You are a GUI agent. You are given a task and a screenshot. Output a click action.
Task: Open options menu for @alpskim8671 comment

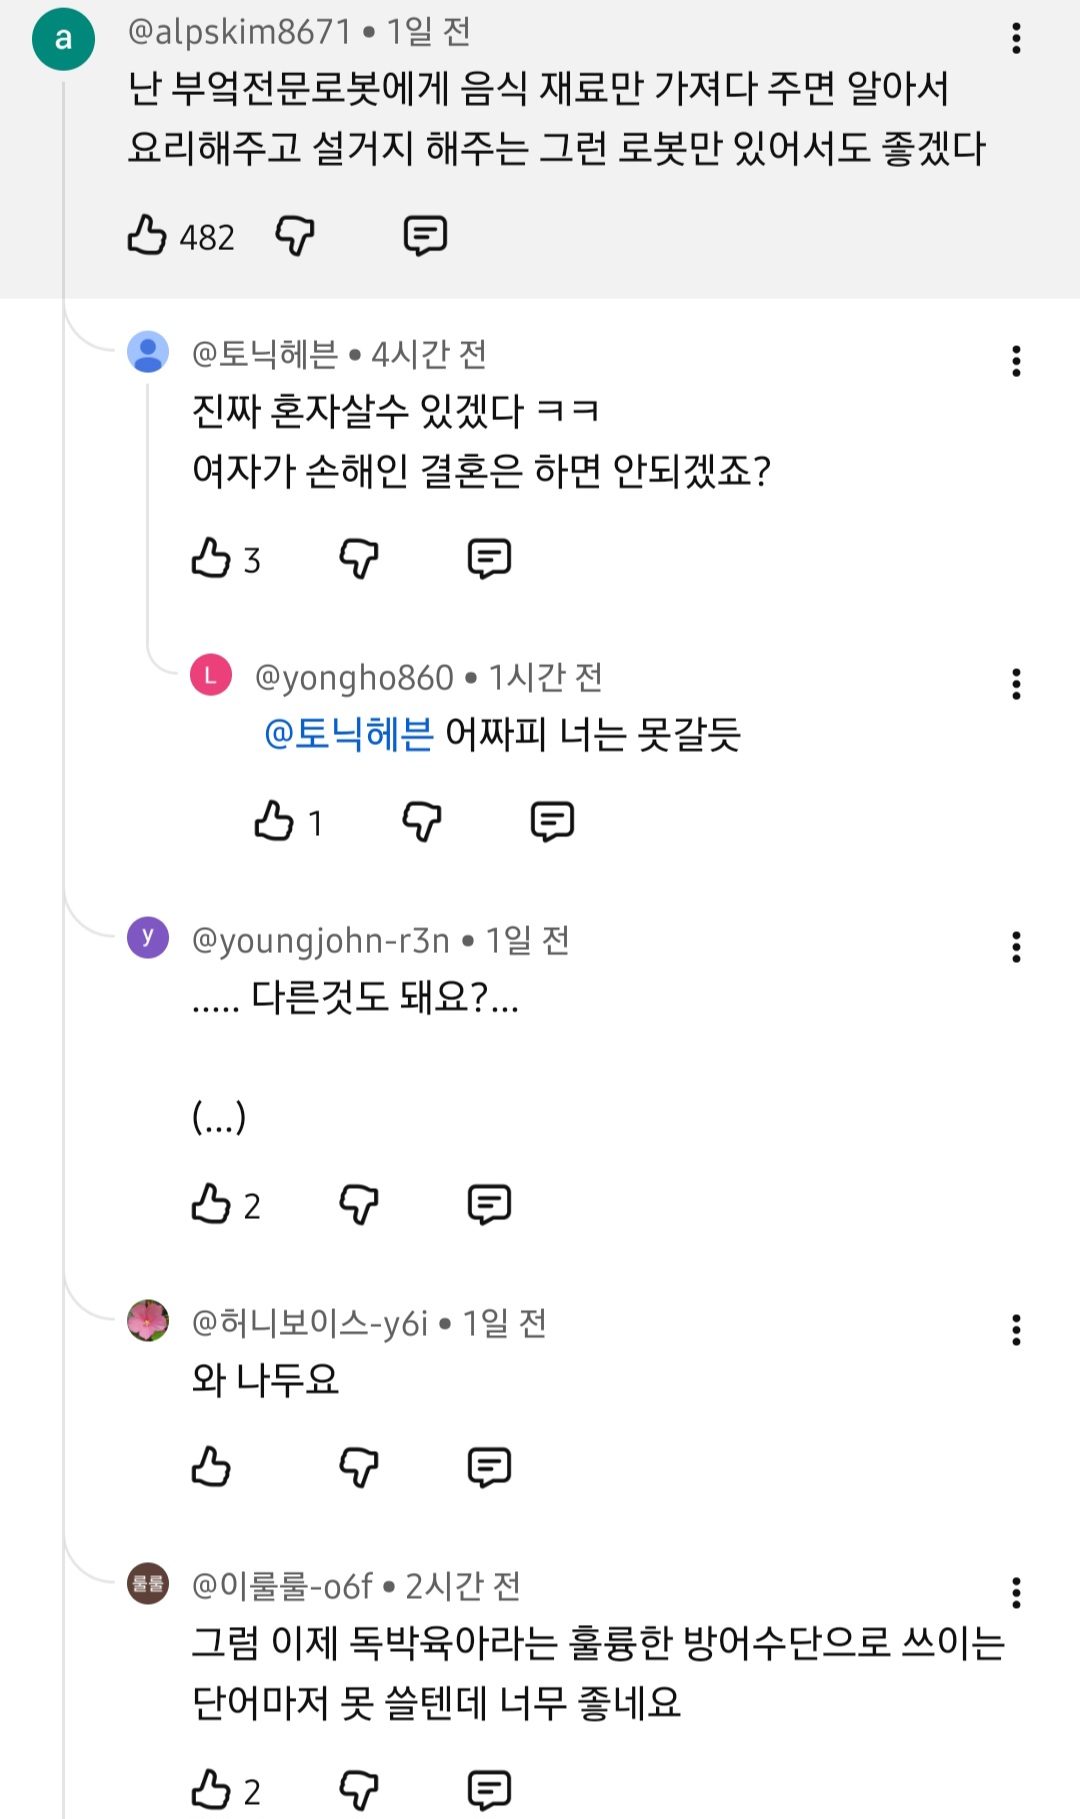pyautogui.click(x=1016, y=38)
